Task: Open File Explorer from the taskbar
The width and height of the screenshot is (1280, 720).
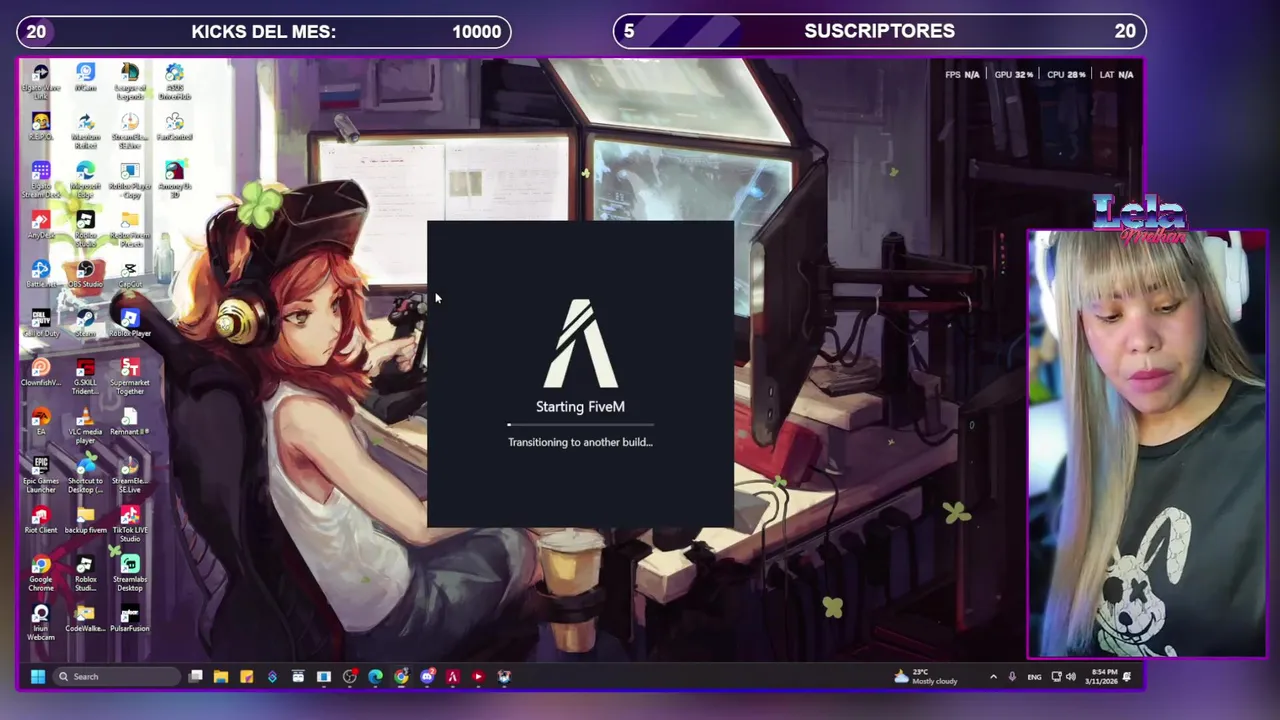Action: (221, 677)
